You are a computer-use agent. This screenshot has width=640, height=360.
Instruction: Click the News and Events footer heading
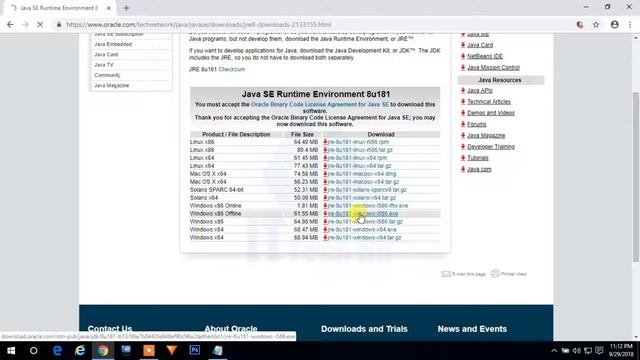tap(472, 329)
